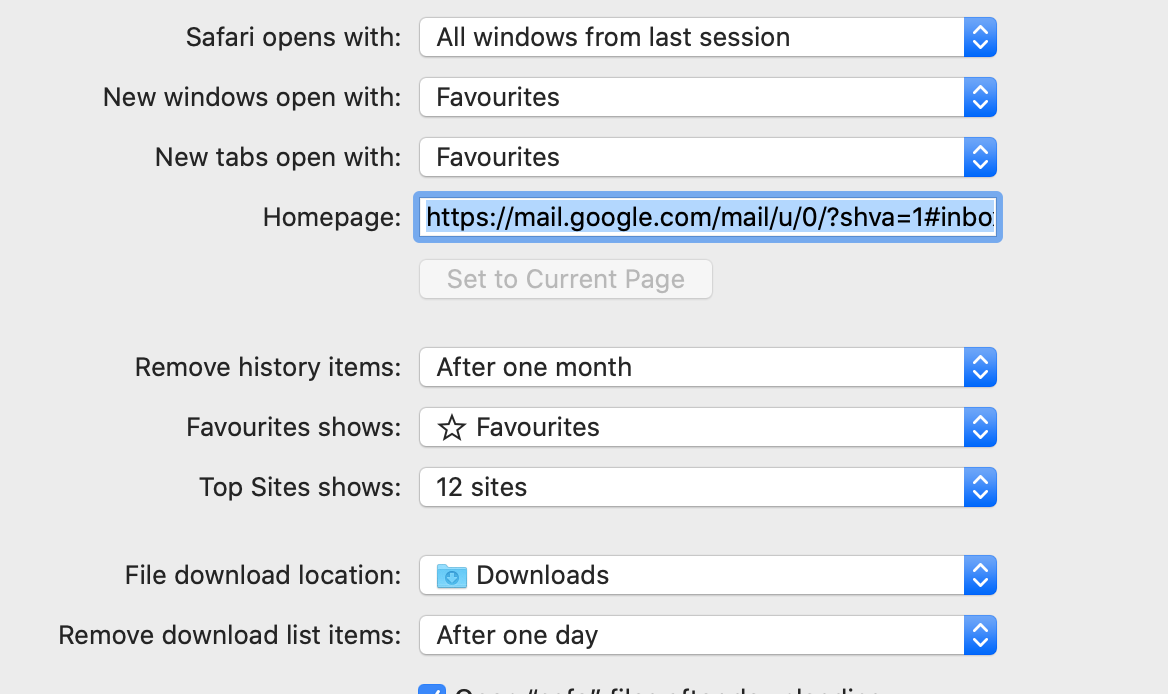
Task: Click the New windows open with: label
Action: pos(251,98)
